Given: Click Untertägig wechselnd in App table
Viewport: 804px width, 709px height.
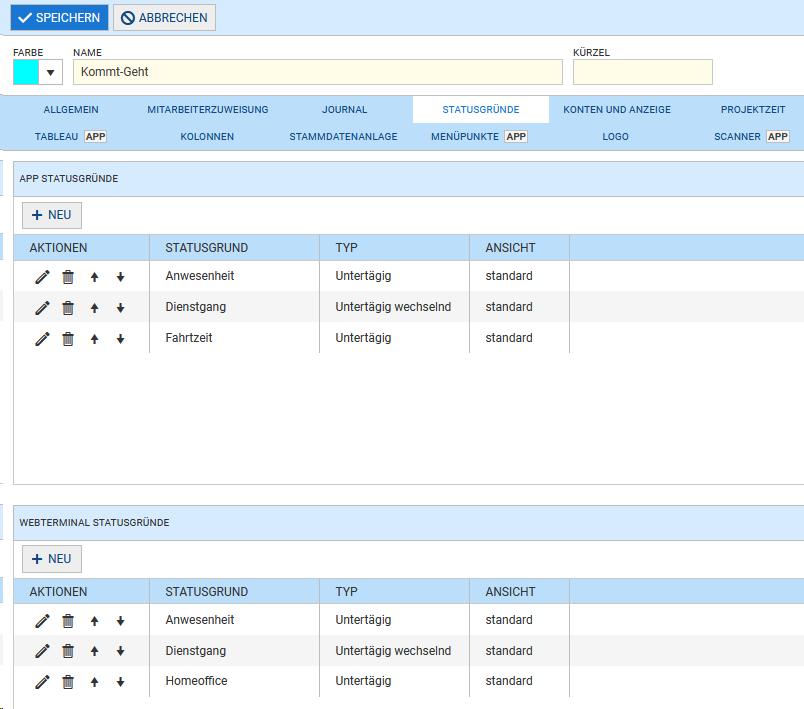Looking at the screenshot, I should coord(393,307).
